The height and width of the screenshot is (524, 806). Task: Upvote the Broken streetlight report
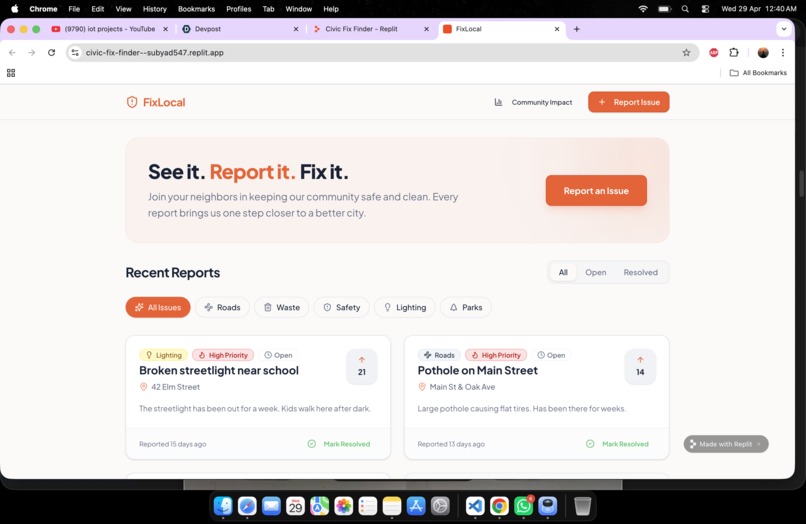(x=362, y=366)
